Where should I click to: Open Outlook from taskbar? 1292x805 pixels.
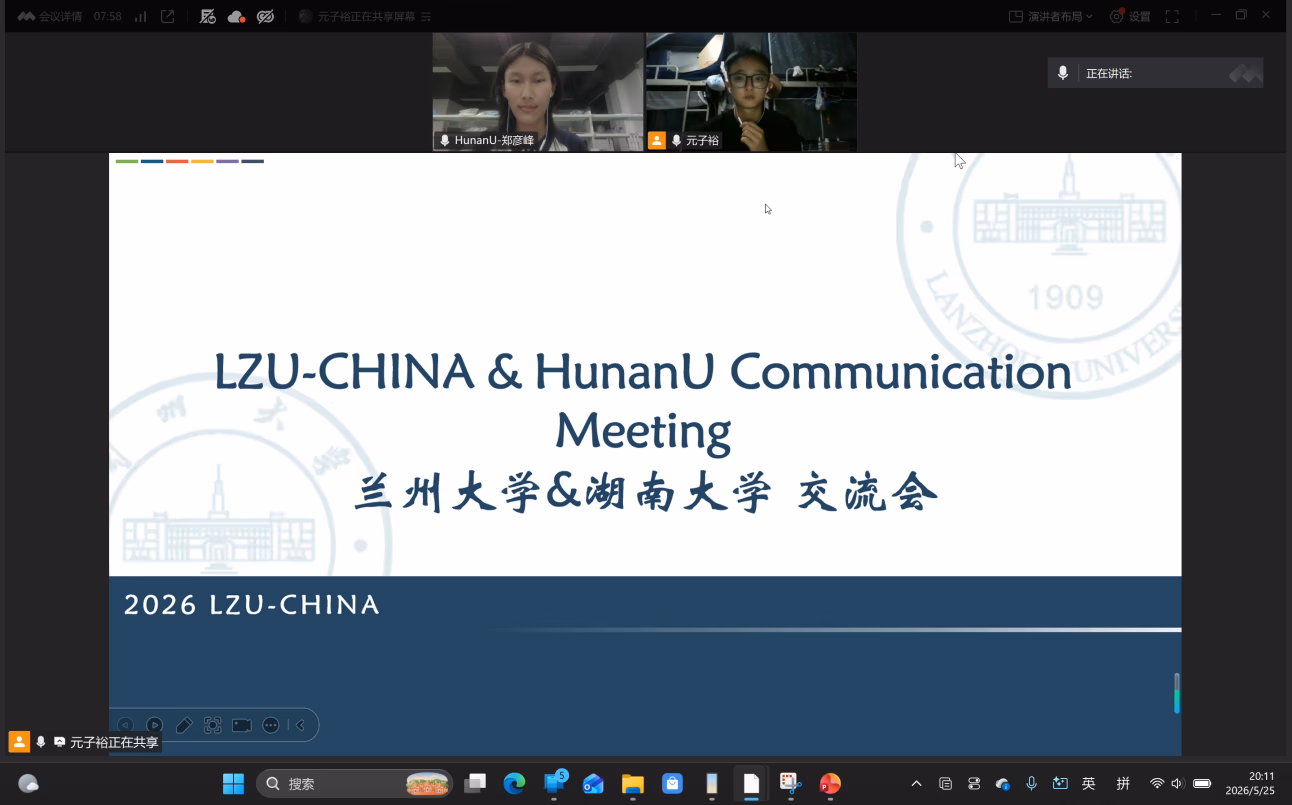tap(593, 784)
